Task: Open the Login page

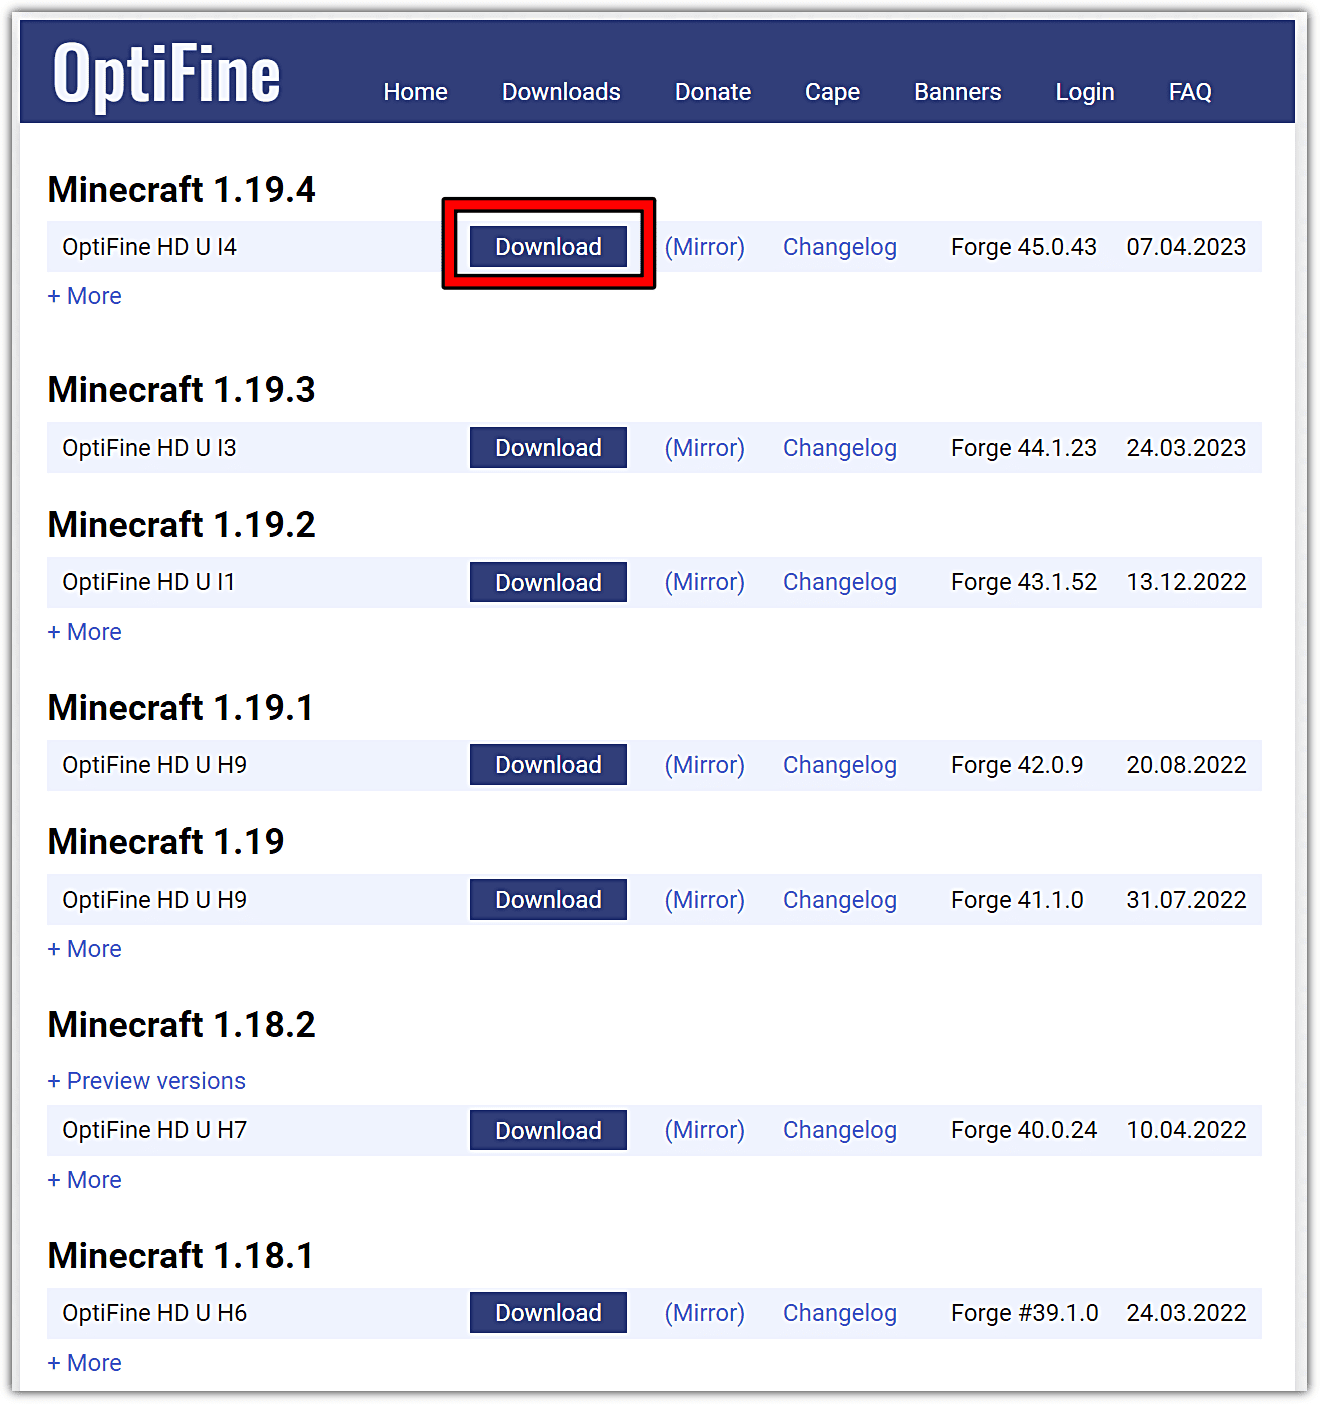Action: pyautogui.click(x=1084, y=91)
